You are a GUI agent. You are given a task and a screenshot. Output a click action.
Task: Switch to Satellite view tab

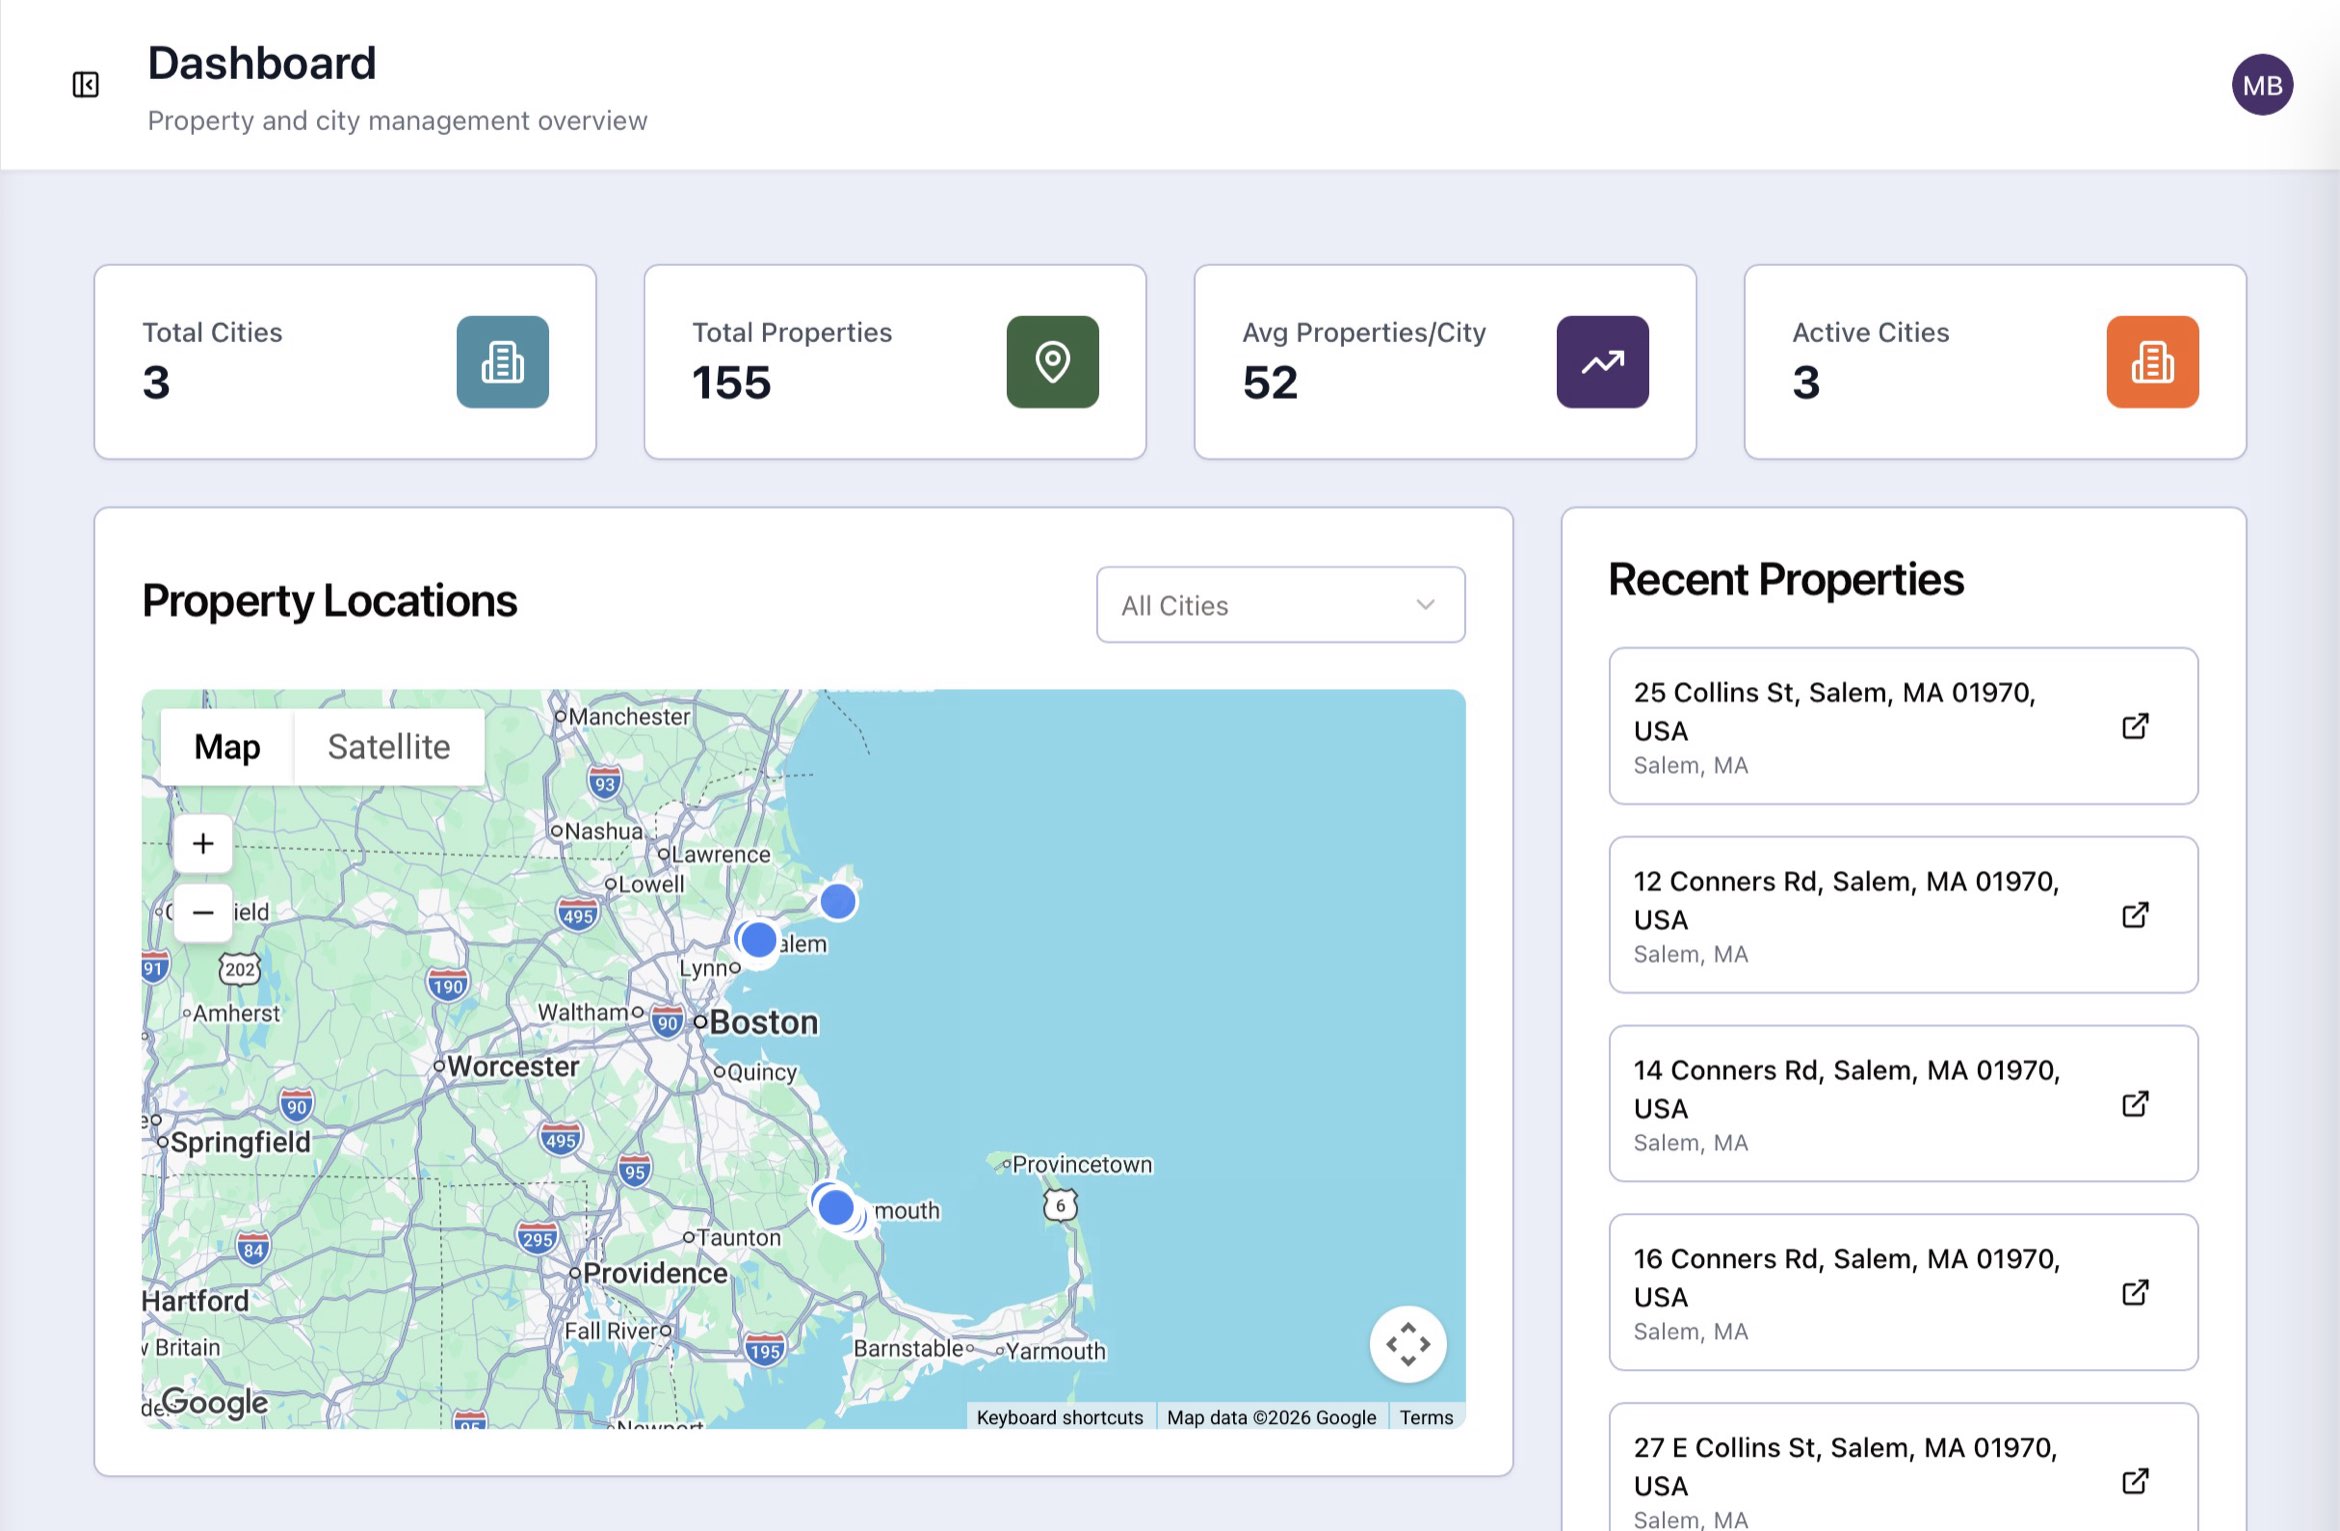pyautogui.click(x=389, y=747)
